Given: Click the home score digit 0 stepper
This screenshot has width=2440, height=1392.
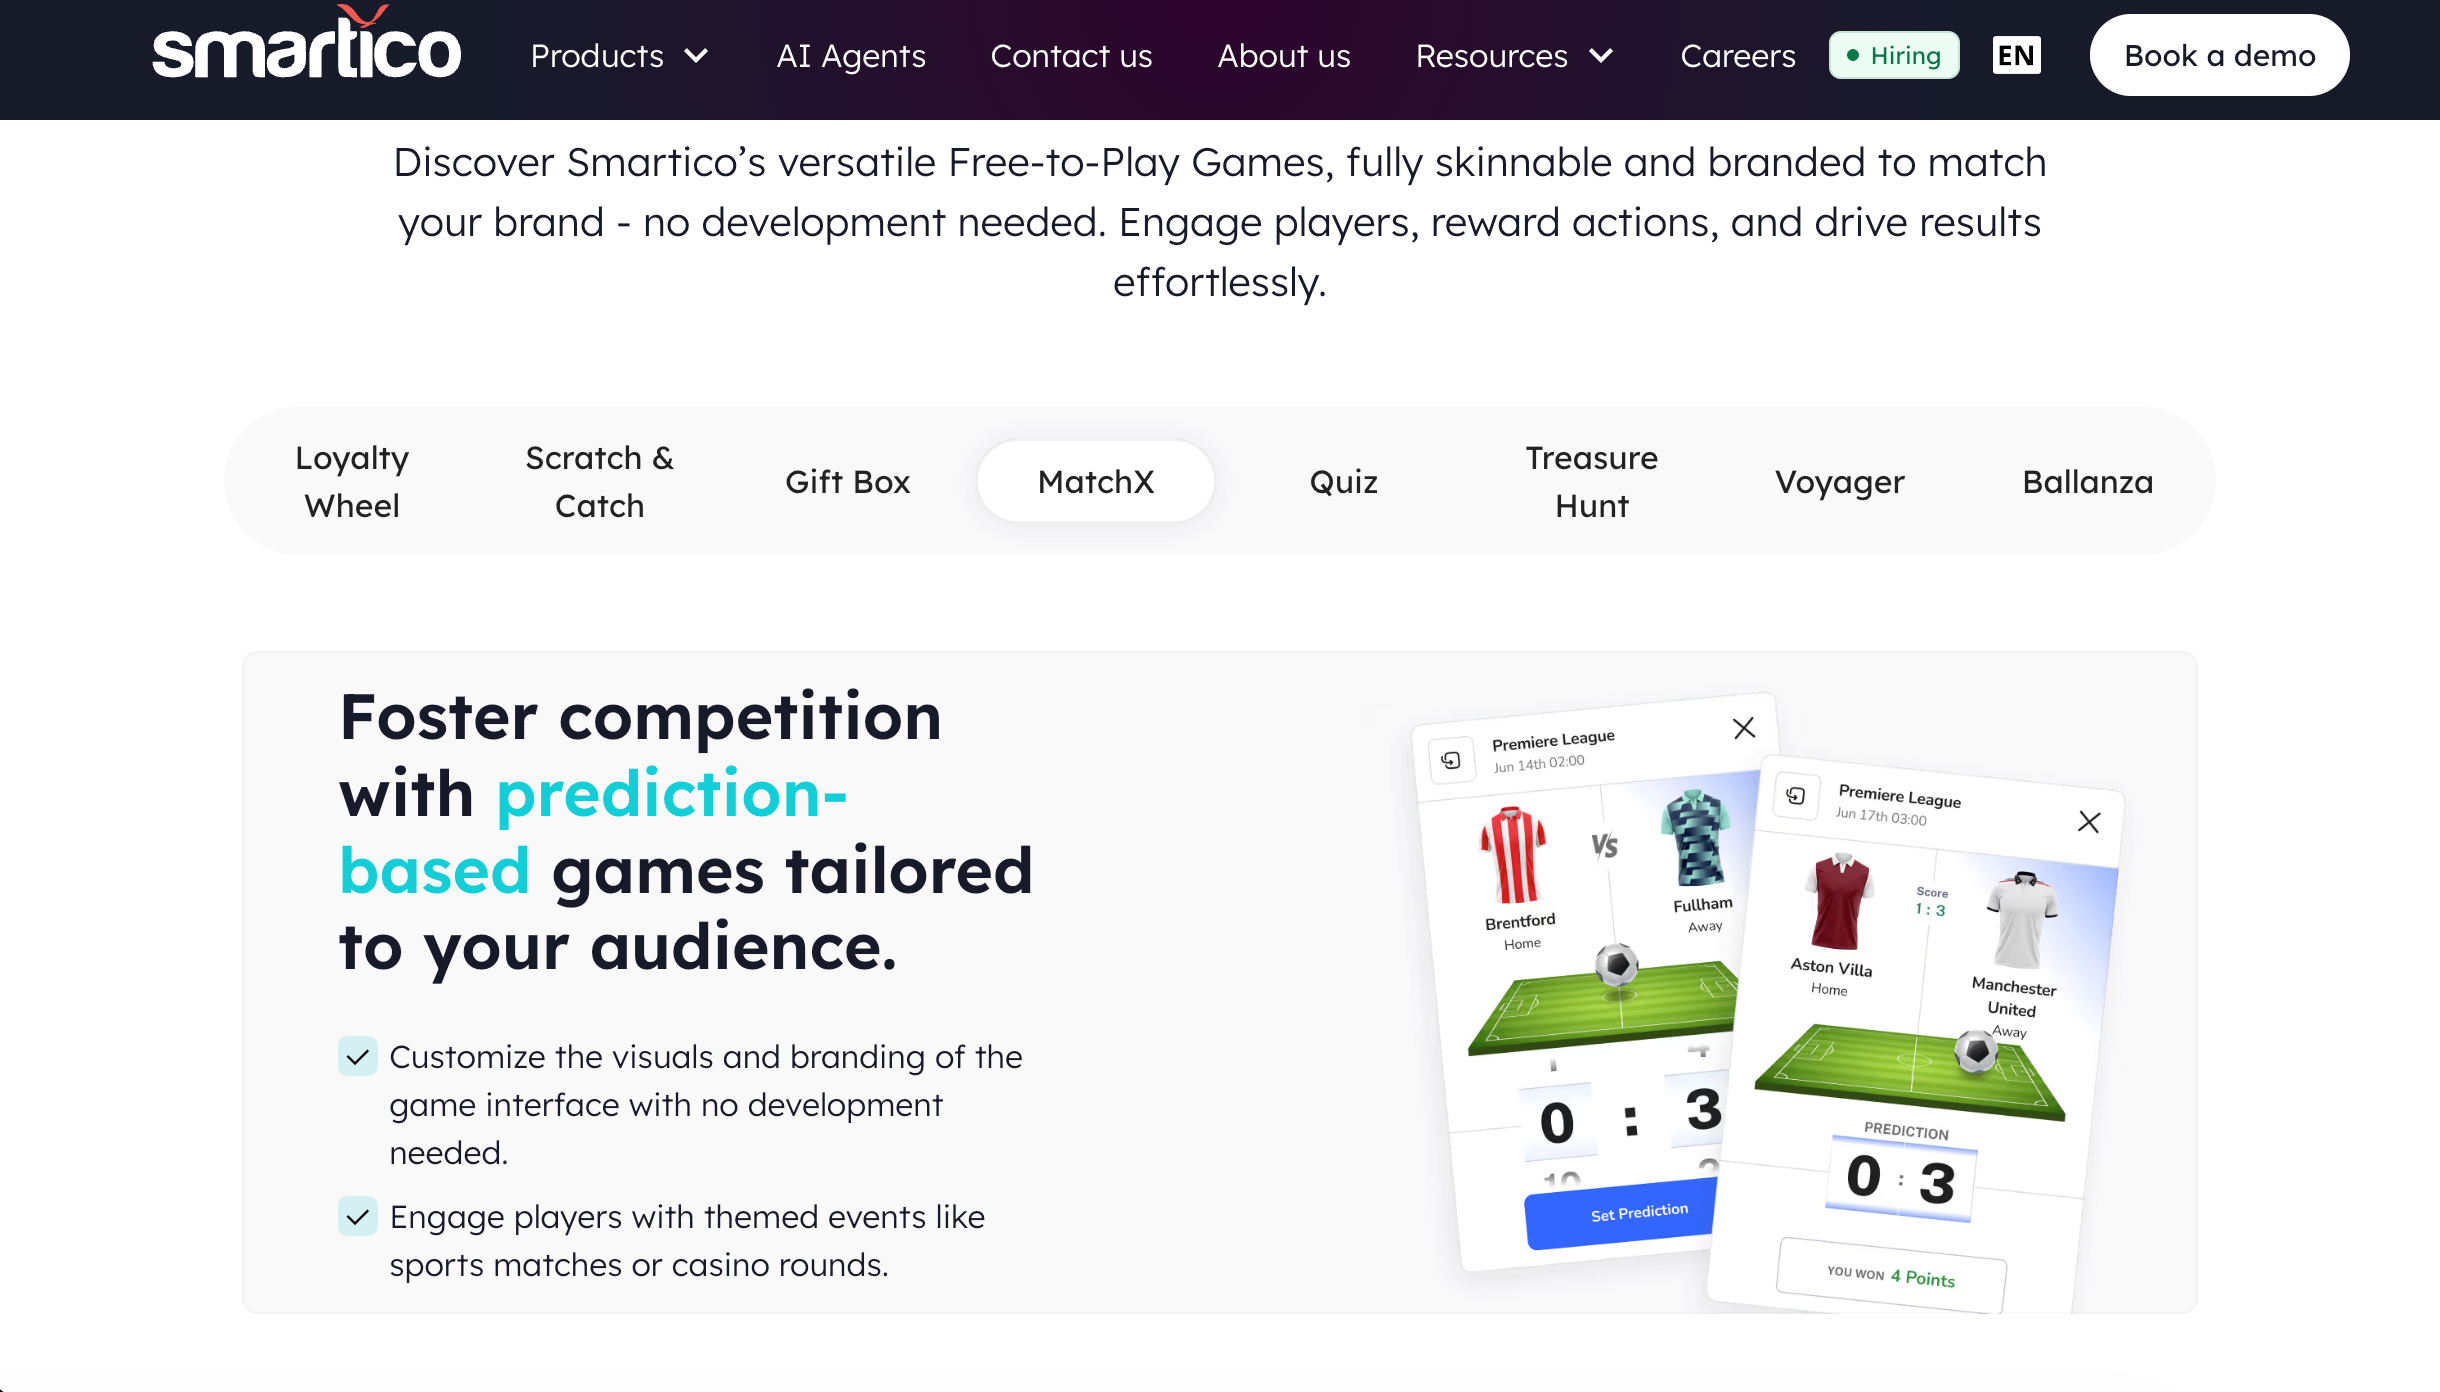Looking at the screenshot, I should point(1557,1122).
